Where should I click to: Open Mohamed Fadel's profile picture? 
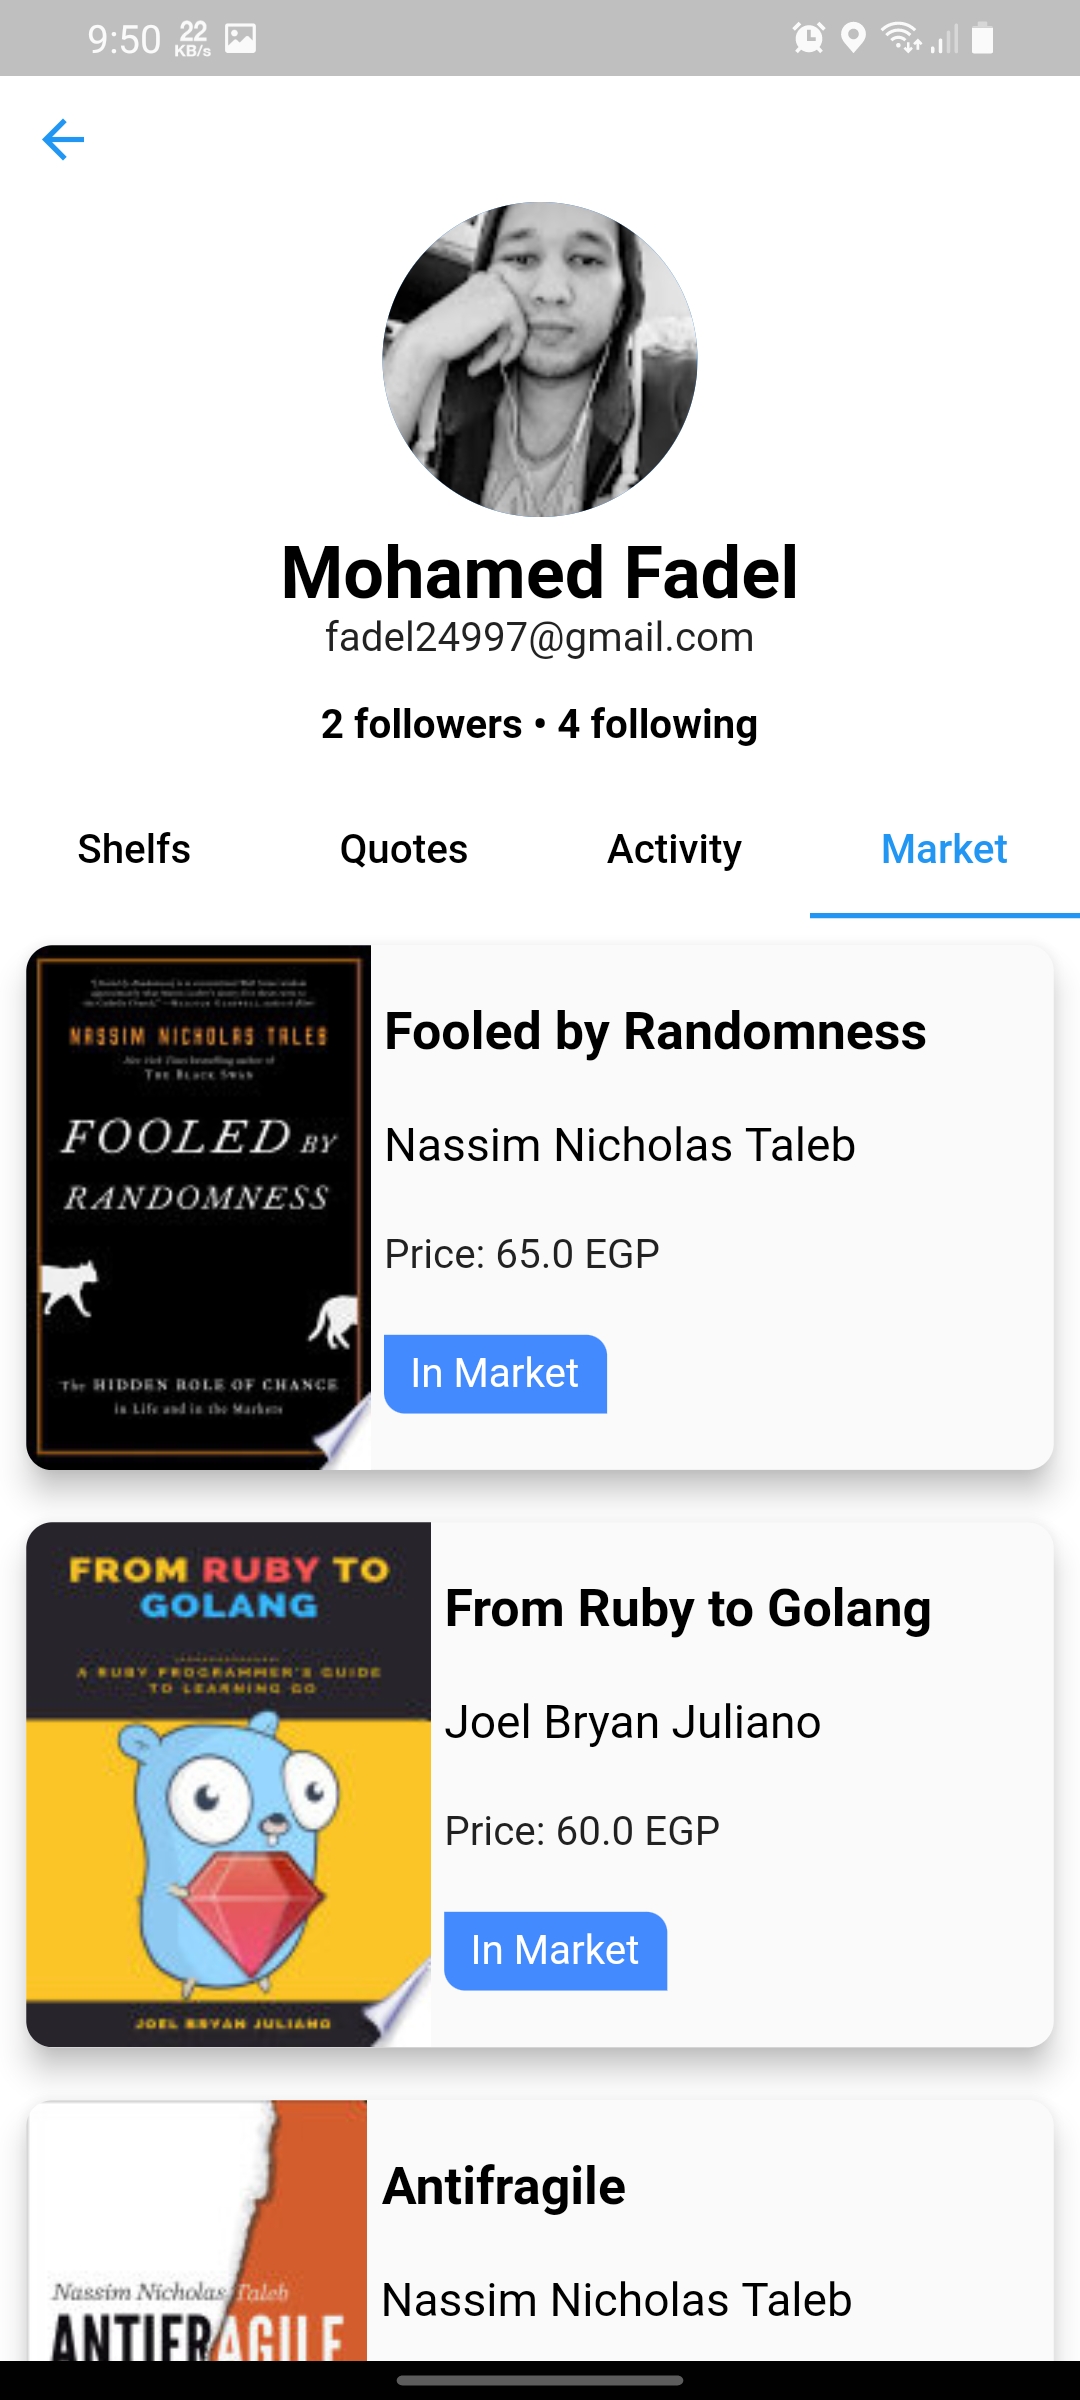540,360
